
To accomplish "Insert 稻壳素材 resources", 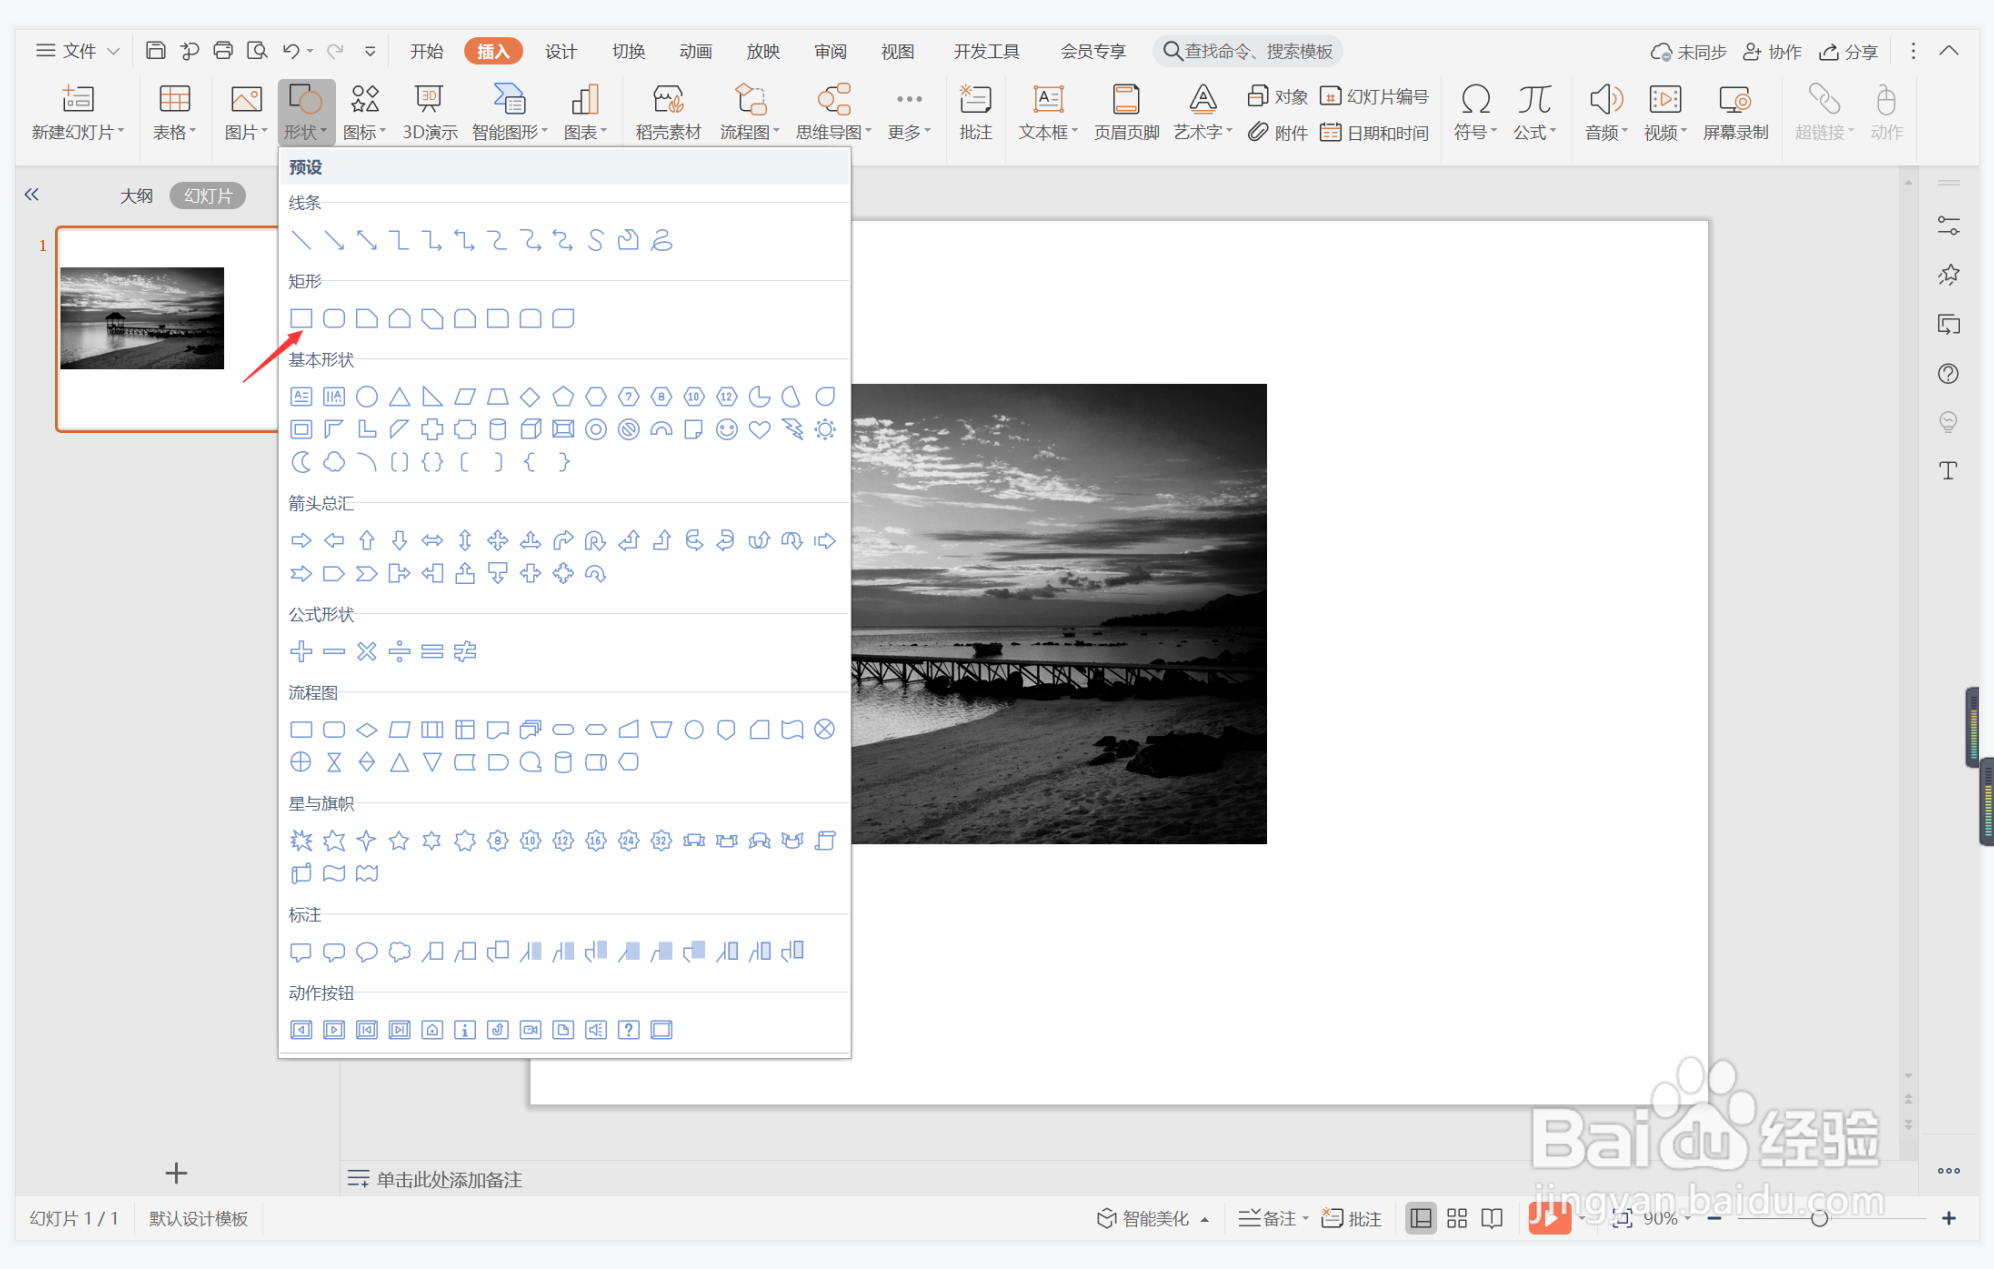I will point(668,112).
